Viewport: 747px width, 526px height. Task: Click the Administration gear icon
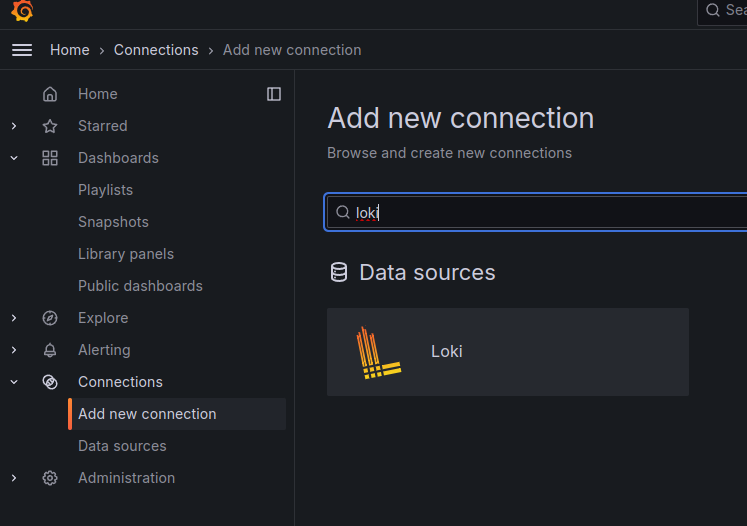[x=50, y=478]
